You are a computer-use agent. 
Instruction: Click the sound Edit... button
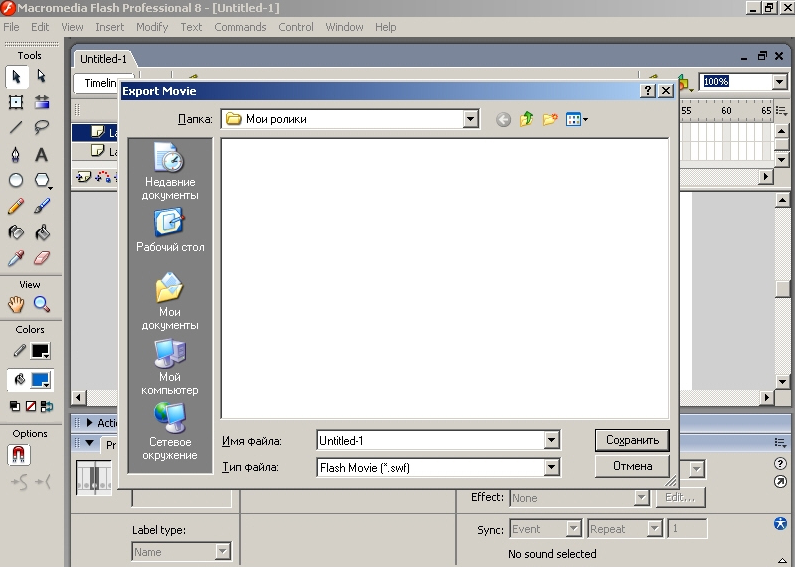[x=680, y=497]
